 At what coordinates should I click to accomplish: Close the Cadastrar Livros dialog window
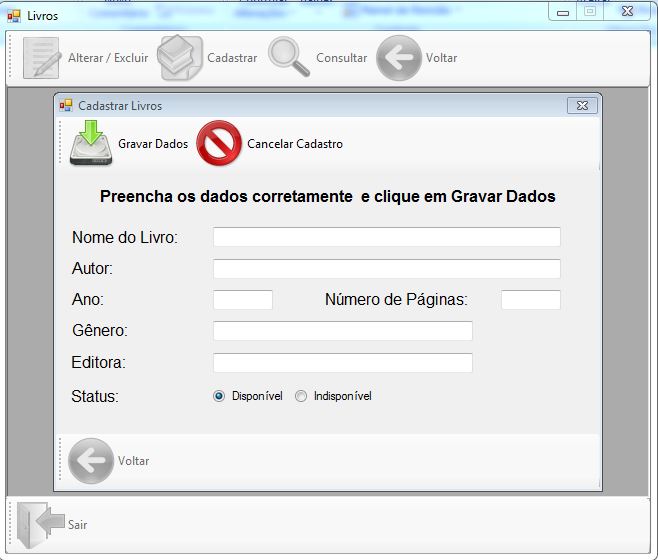tap(582, 105)
